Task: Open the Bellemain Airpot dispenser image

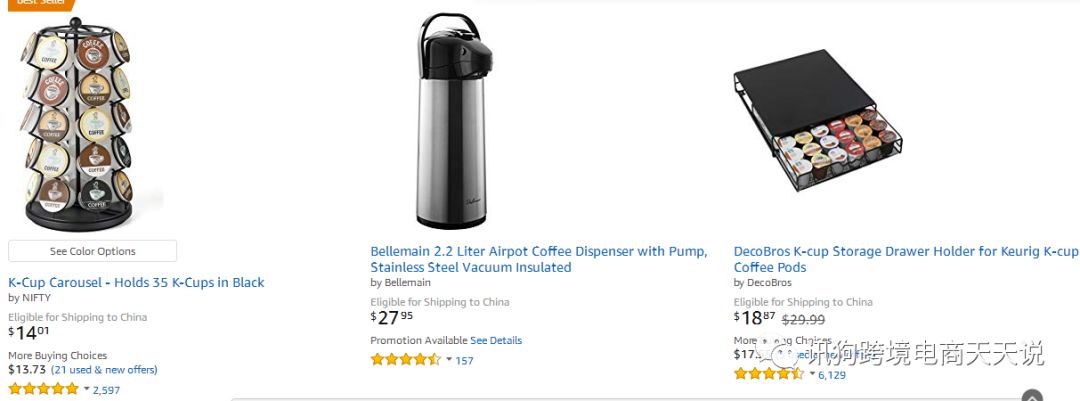Action: (x=450, y=120)
